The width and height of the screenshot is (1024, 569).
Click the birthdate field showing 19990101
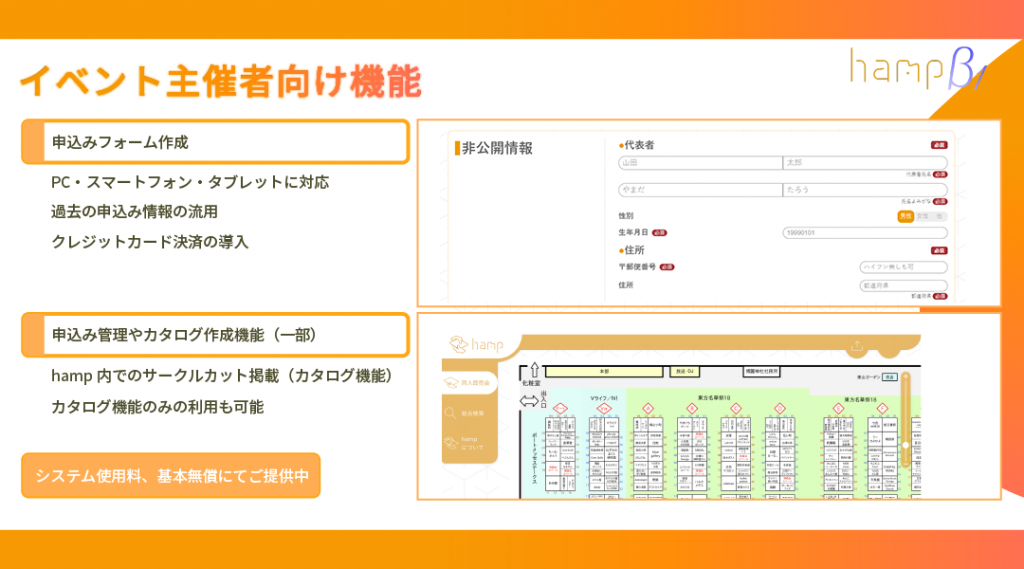coord(864,232)
